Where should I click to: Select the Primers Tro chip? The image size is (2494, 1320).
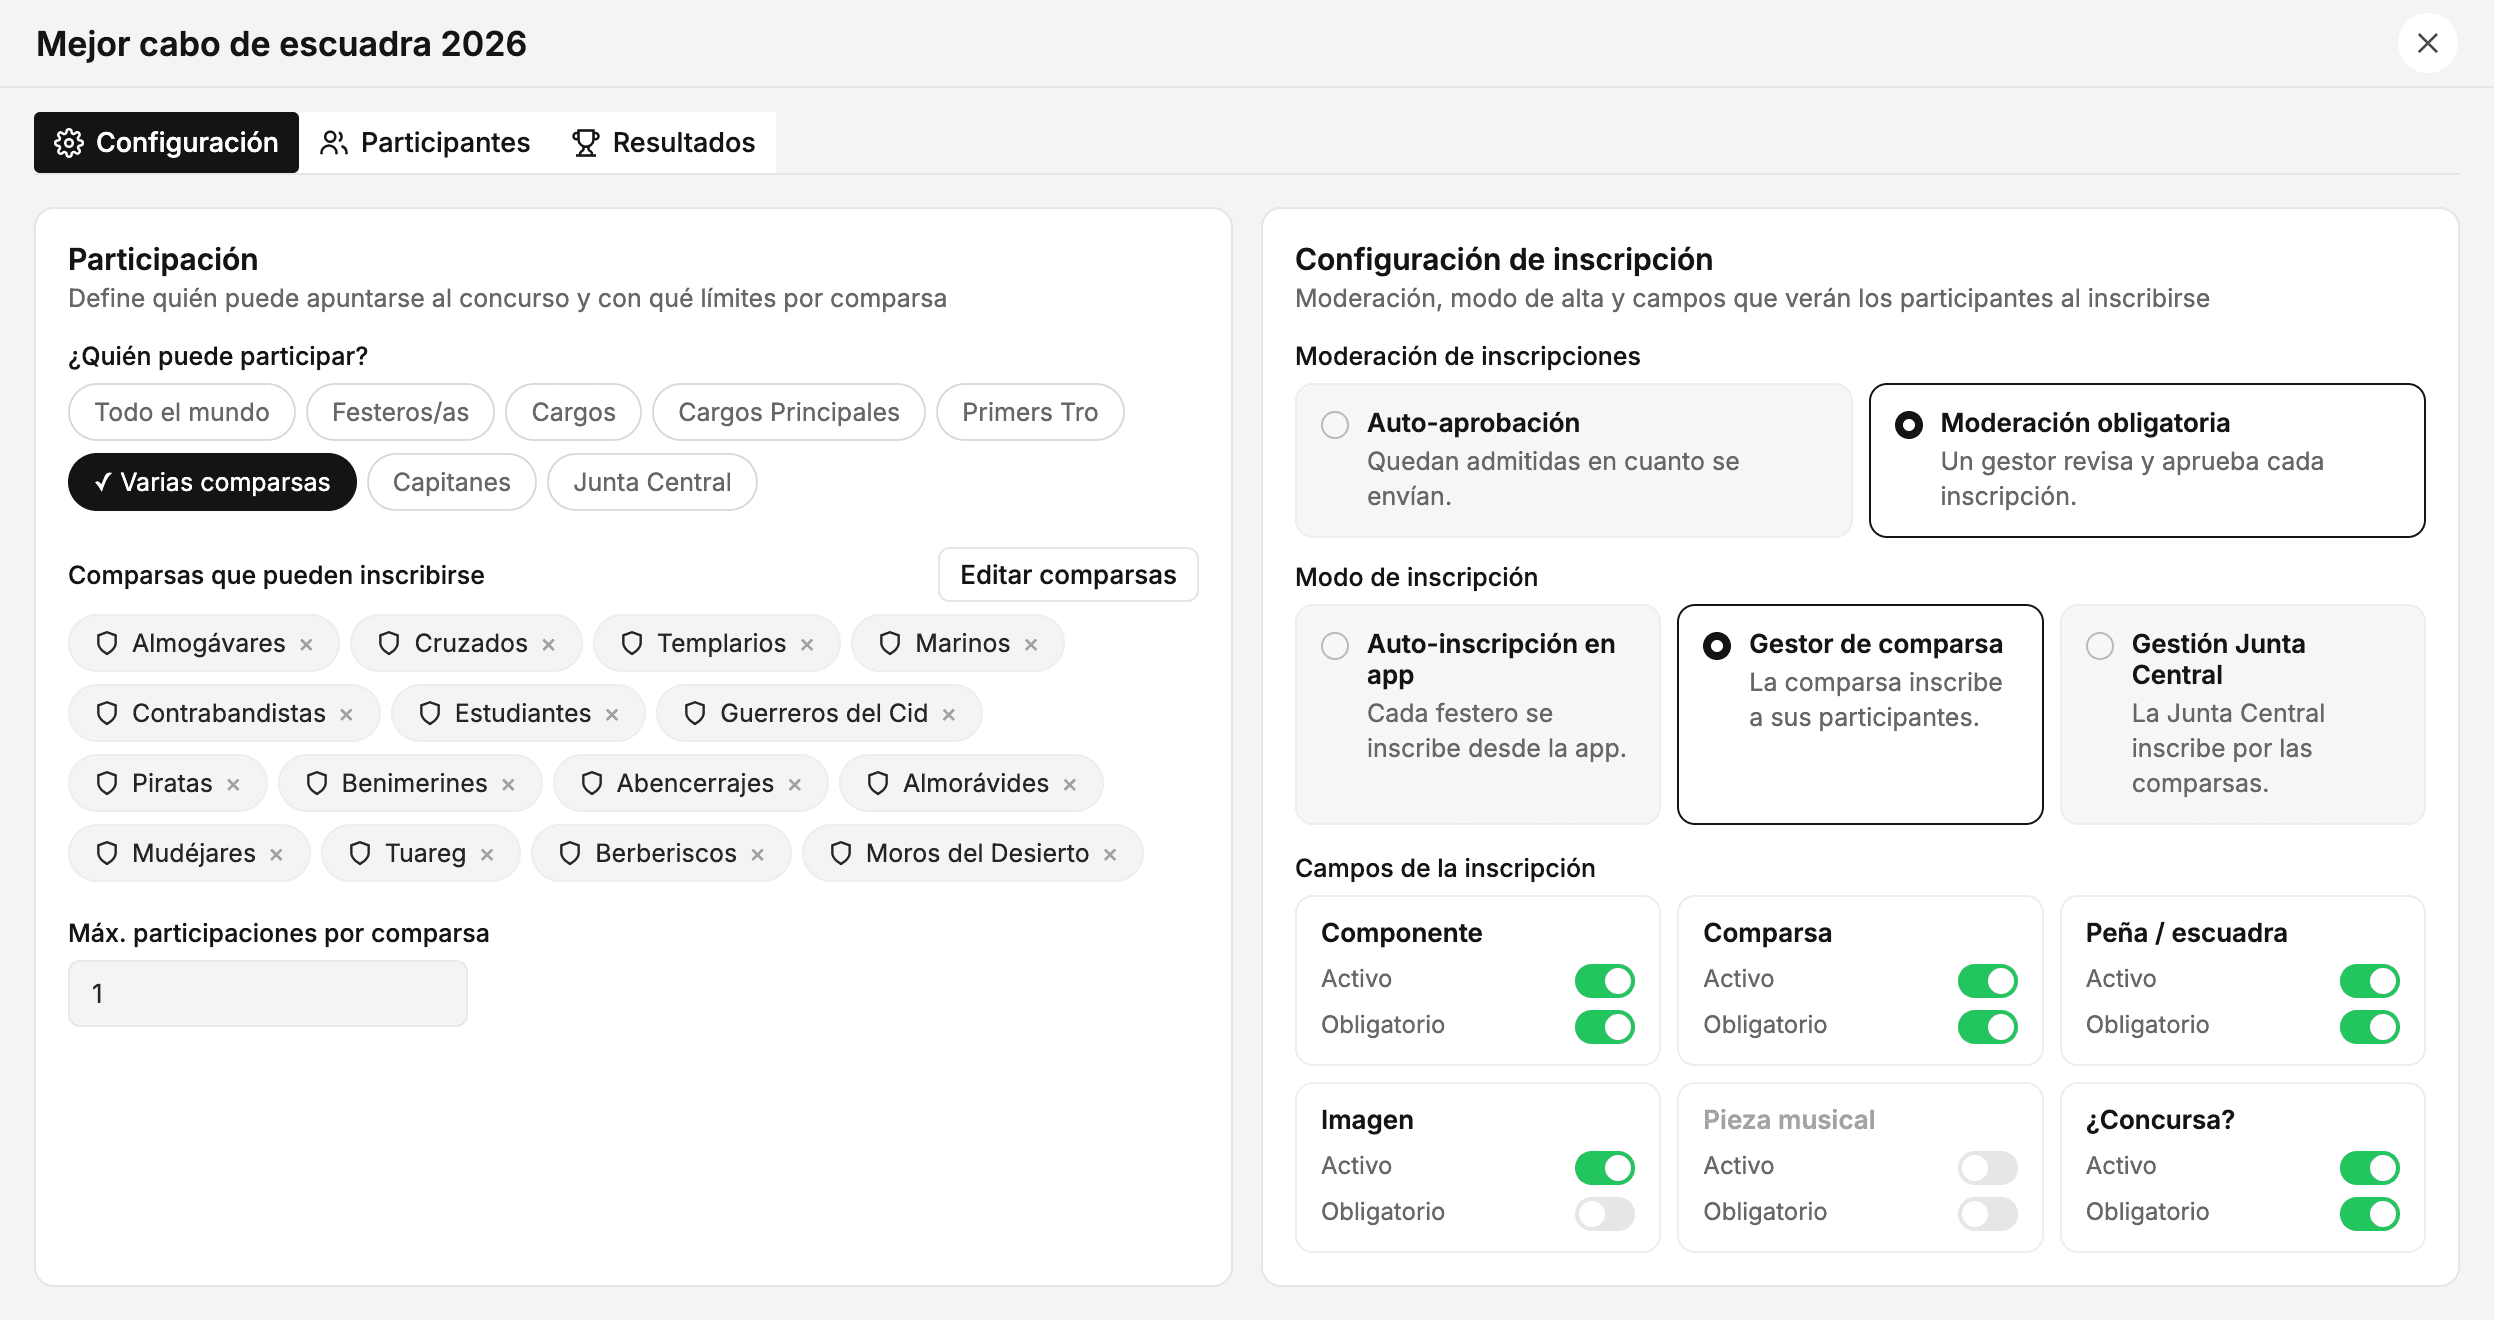1030,412
